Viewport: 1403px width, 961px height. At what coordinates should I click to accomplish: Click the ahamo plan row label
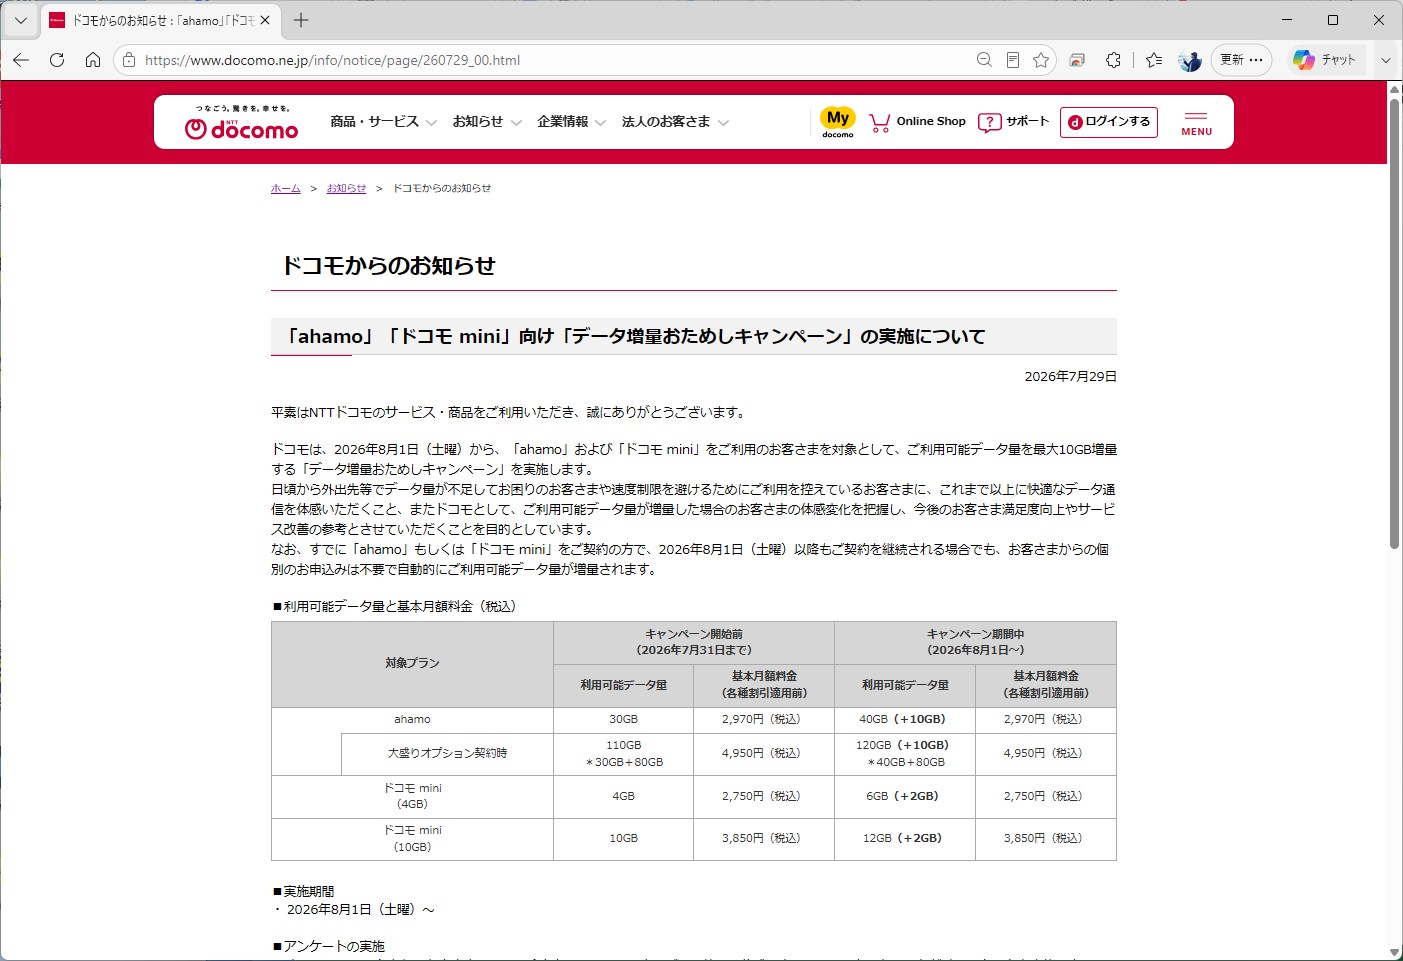click(412, 719)
